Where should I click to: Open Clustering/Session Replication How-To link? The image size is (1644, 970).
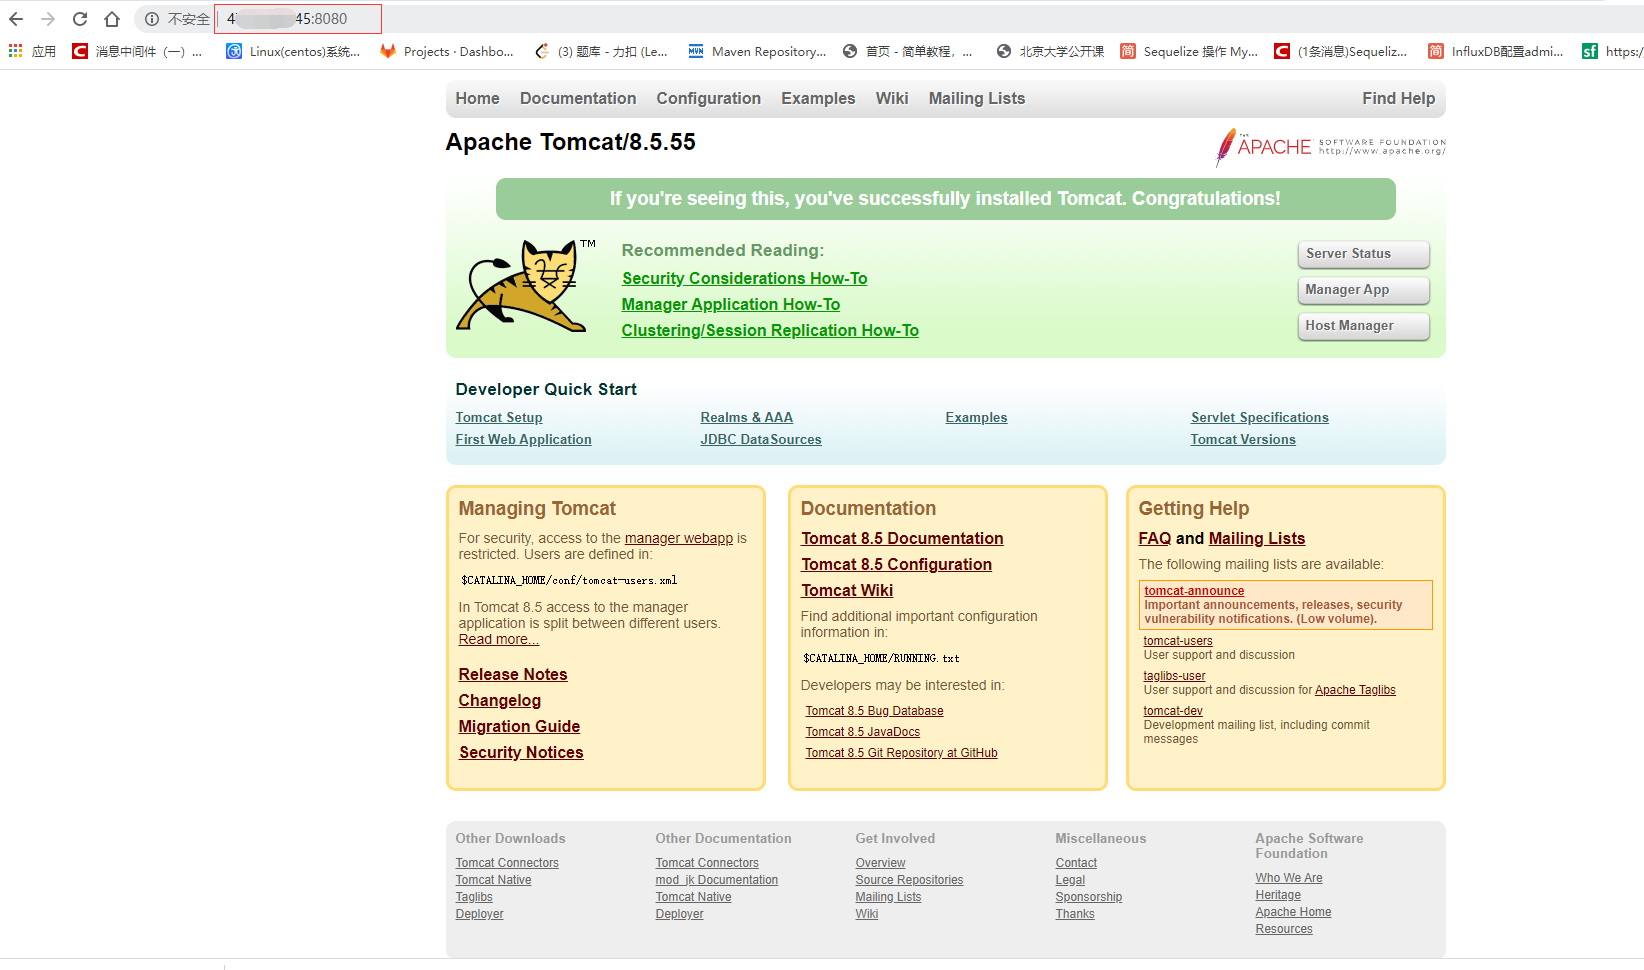click(770, 330)
